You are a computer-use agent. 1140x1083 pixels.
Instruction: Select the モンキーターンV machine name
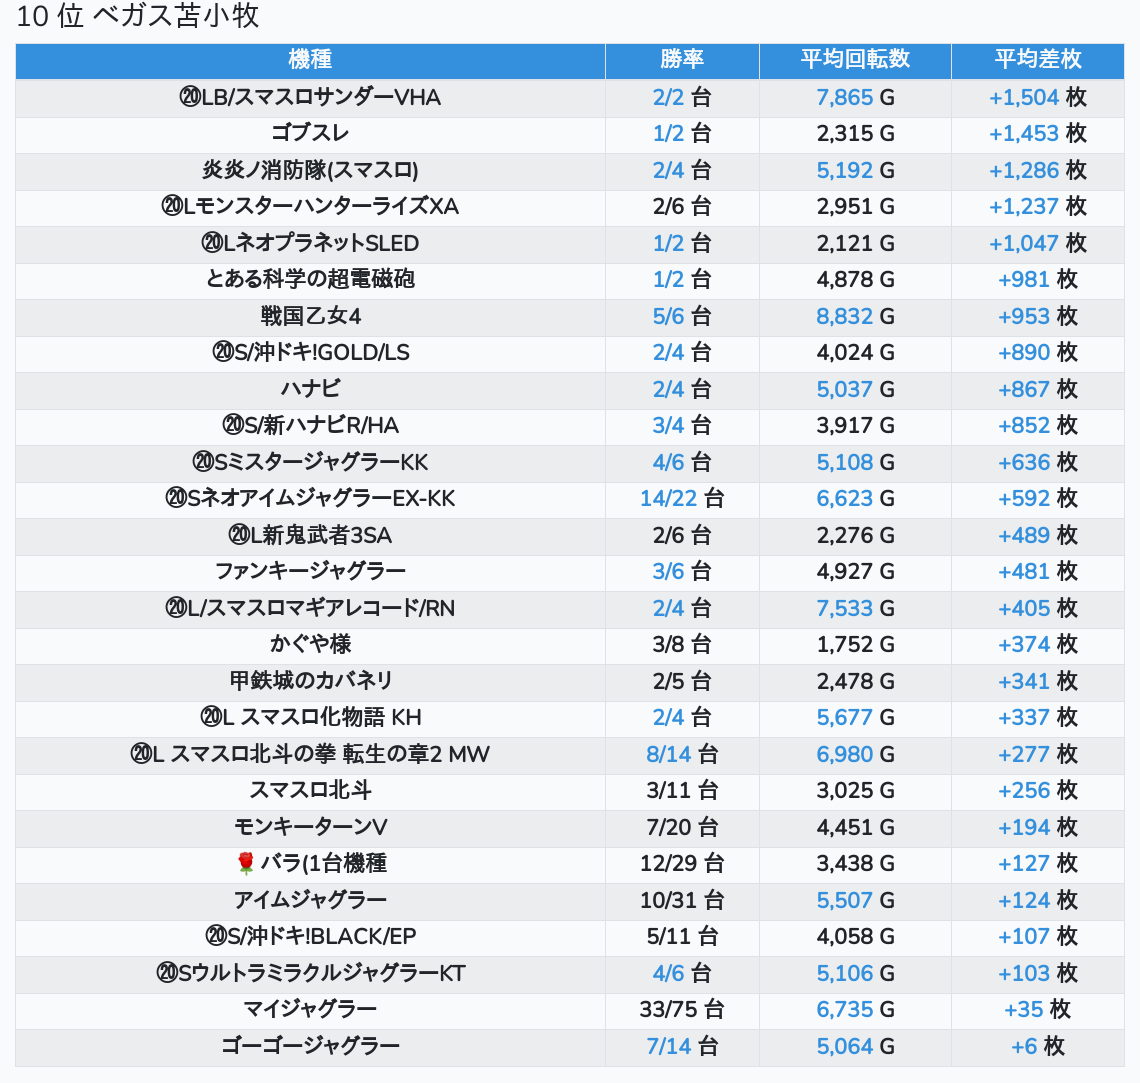pyautogui.click(x=310, y=828)
